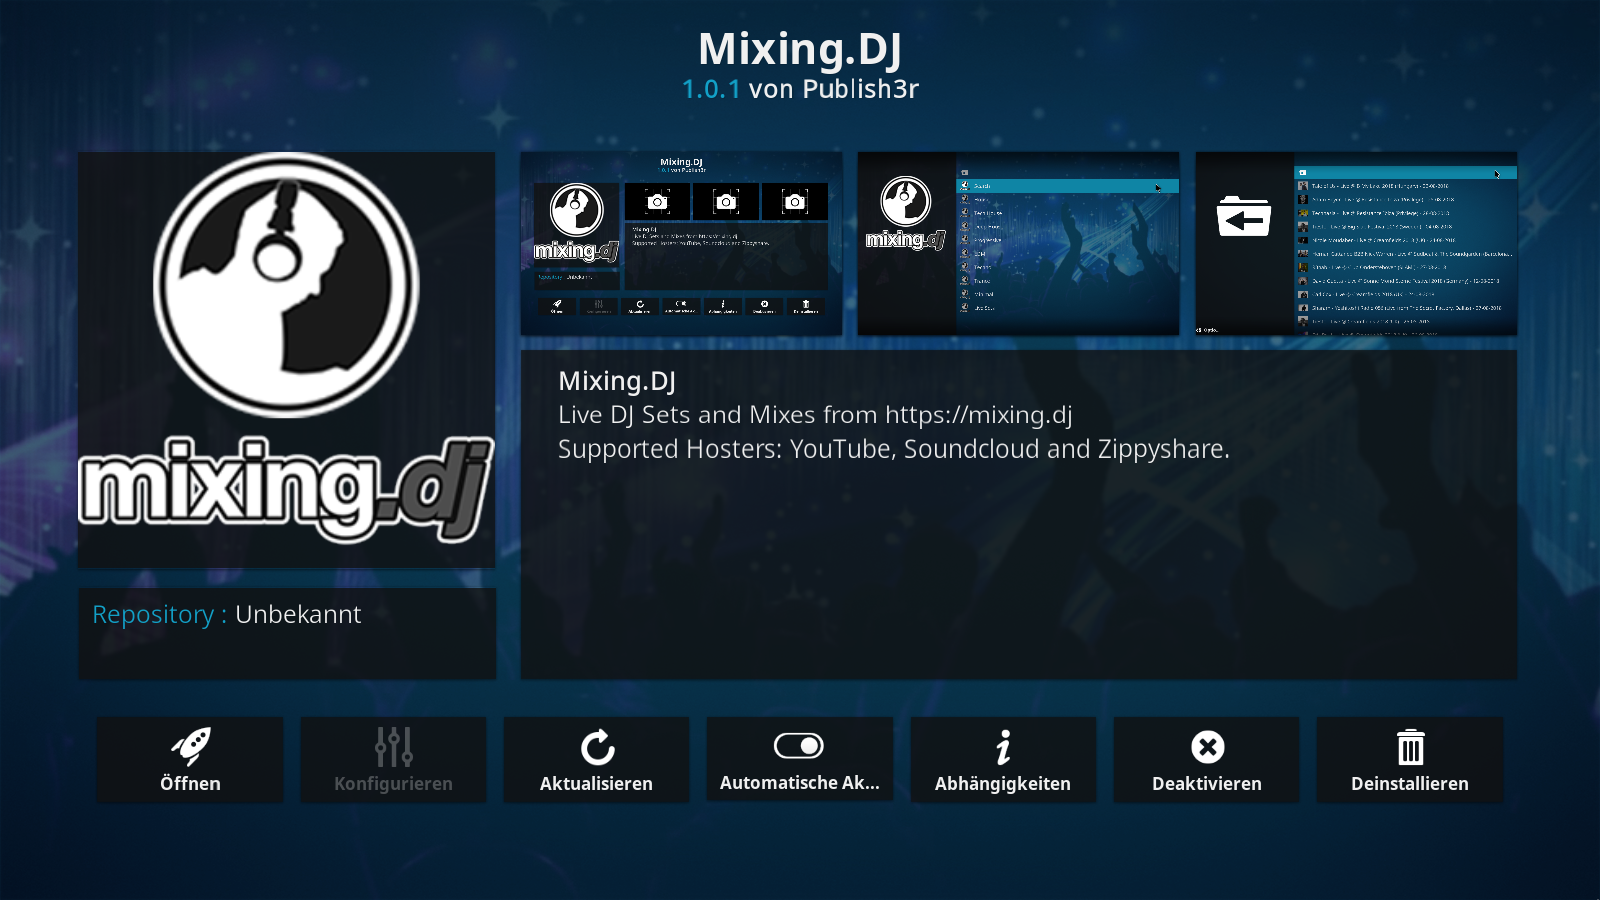
Task: Click the Supported Hosters description line
Action: (894, 449)
